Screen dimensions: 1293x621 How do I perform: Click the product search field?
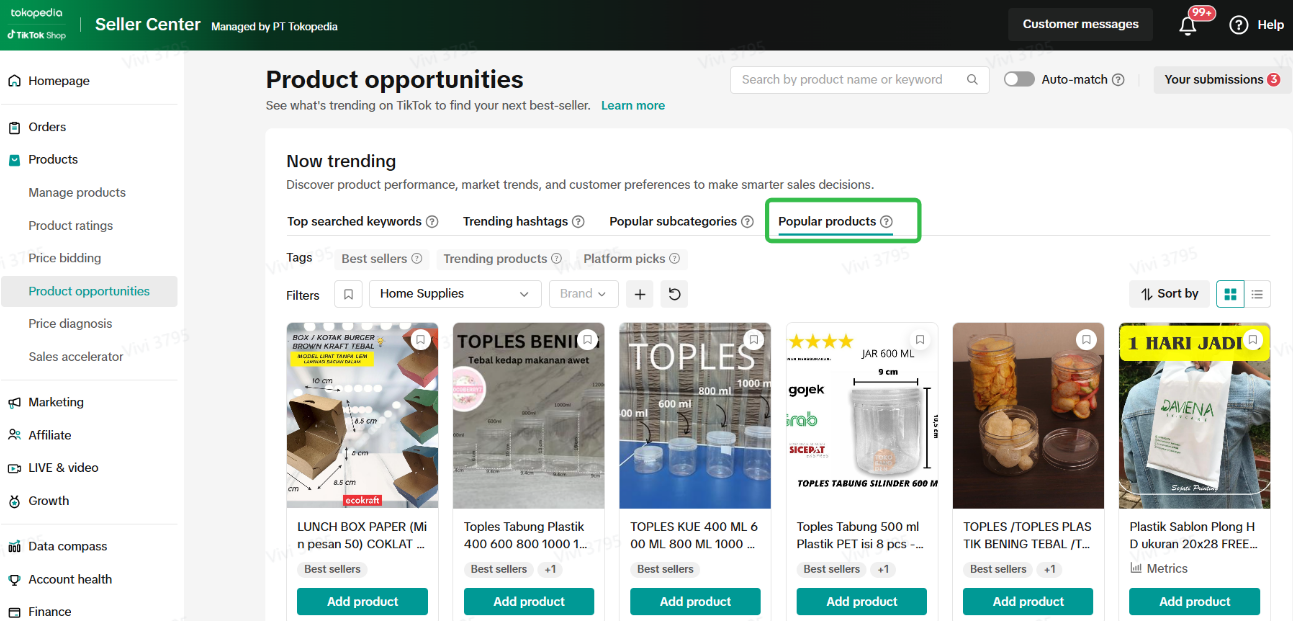[850, 80]
